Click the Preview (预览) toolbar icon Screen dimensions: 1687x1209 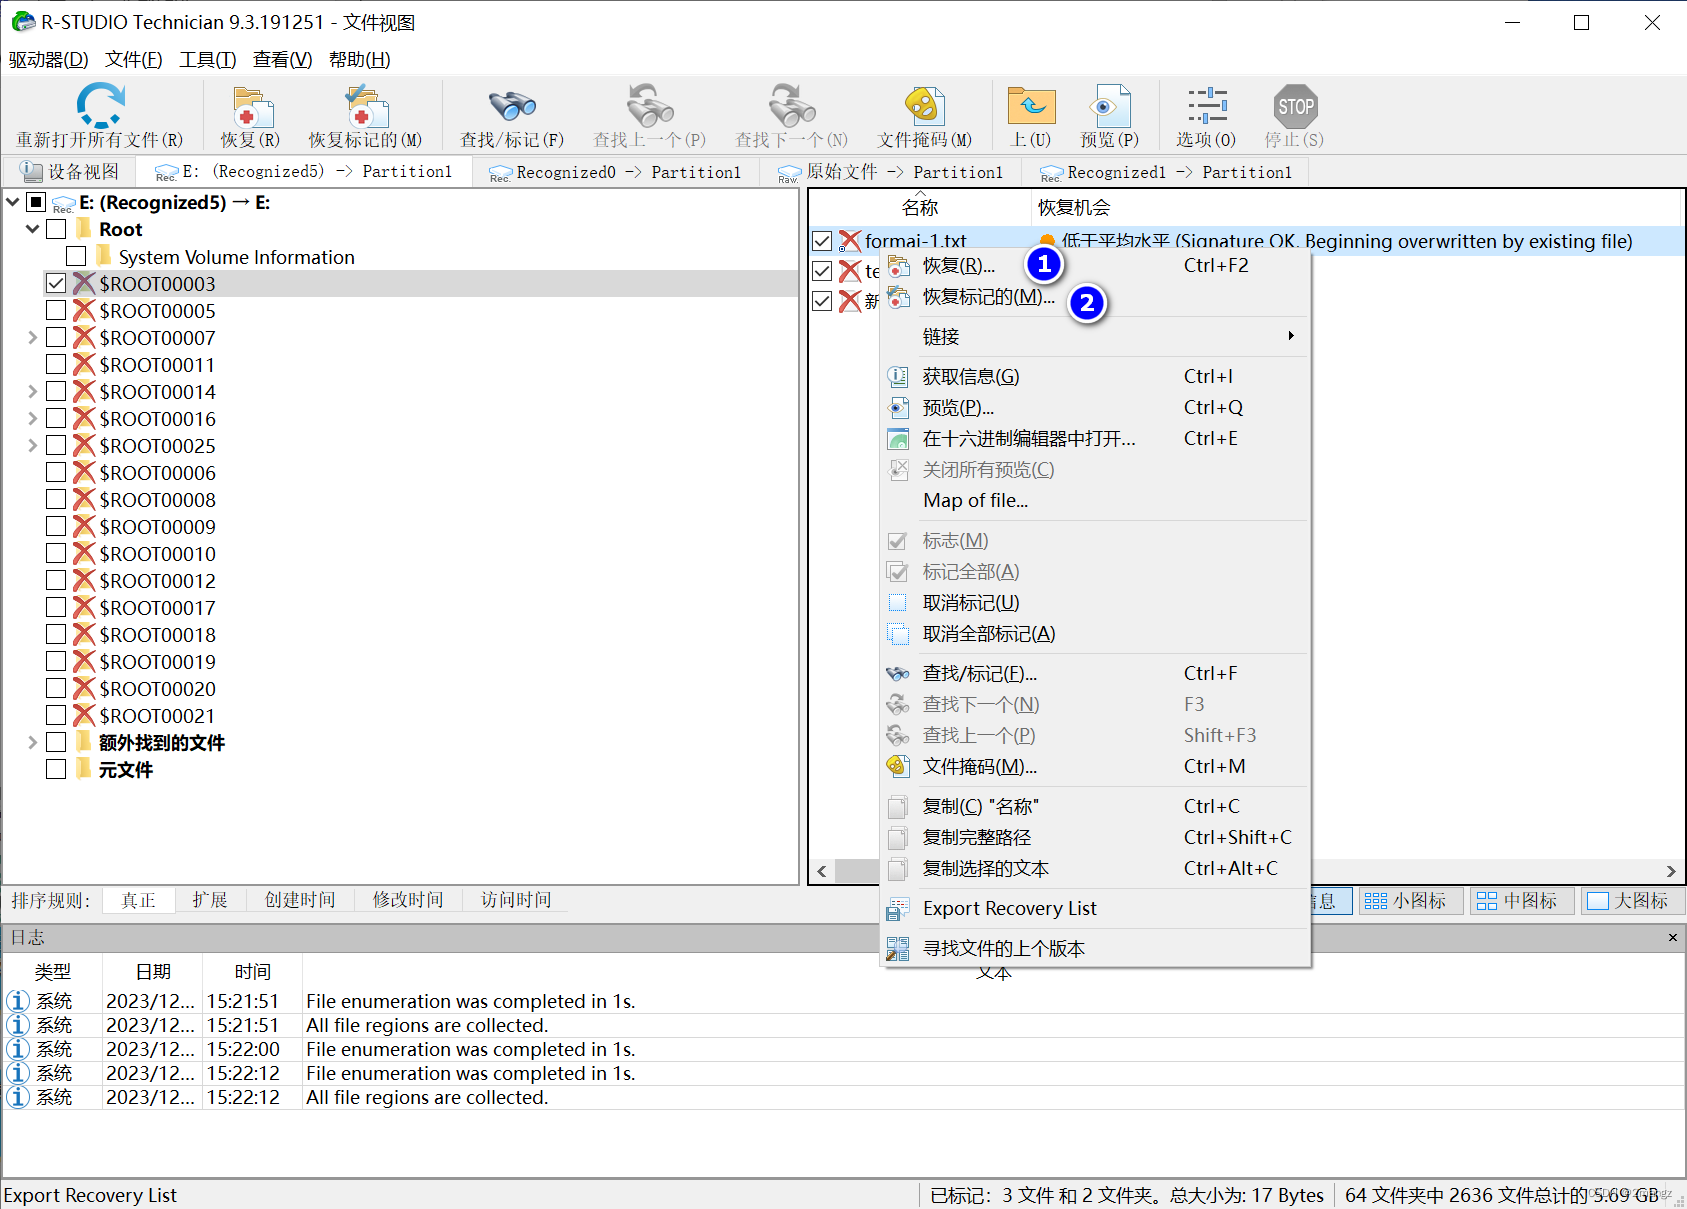pyautogui.click(x=1109, y=106)
